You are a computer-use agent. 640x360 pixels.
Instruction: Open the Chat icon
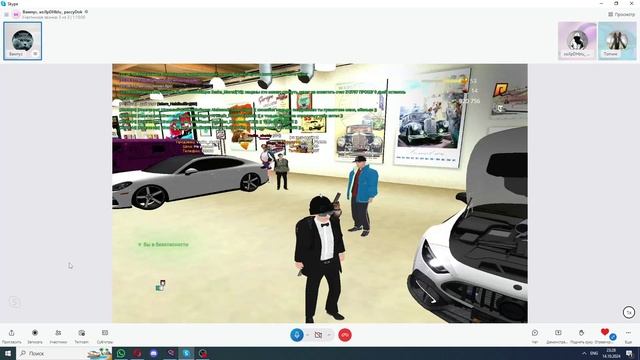click(x=535, y=333)
